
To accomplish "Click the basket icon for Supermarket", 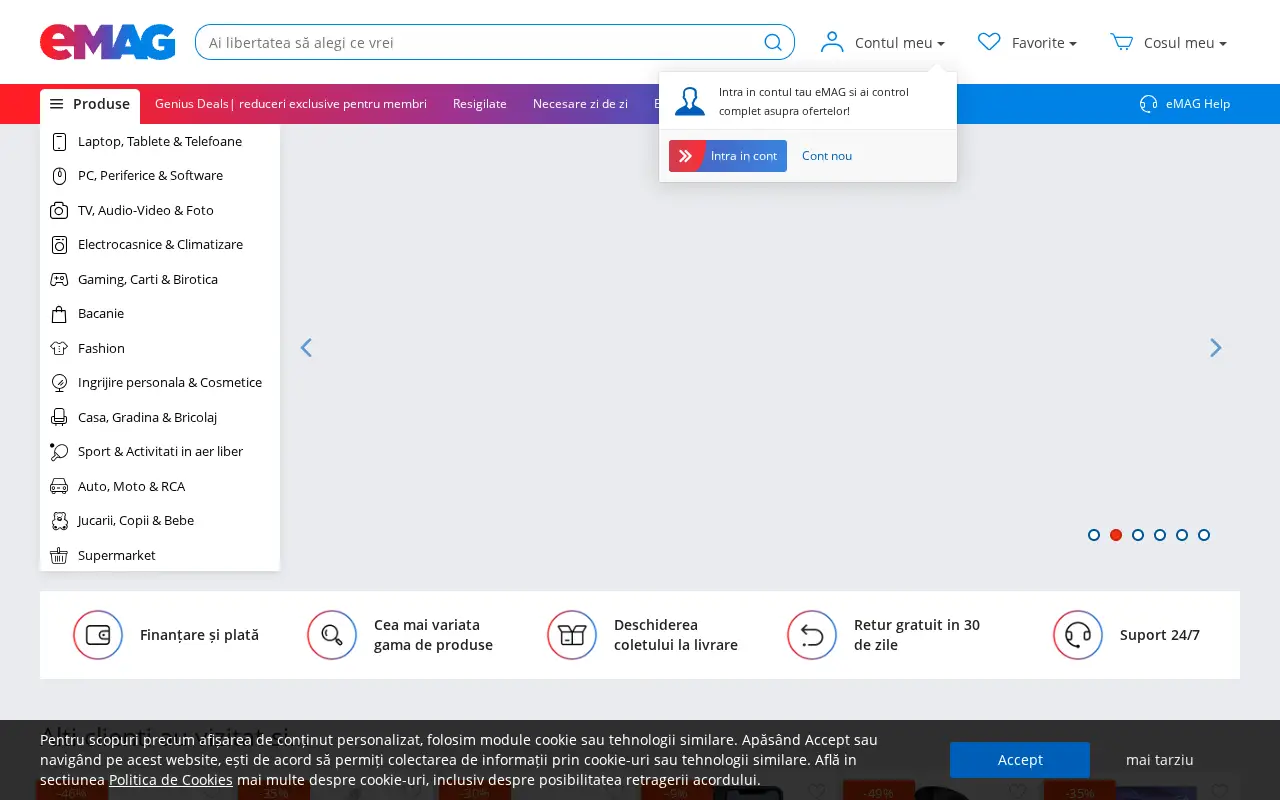I will point(59,556).
